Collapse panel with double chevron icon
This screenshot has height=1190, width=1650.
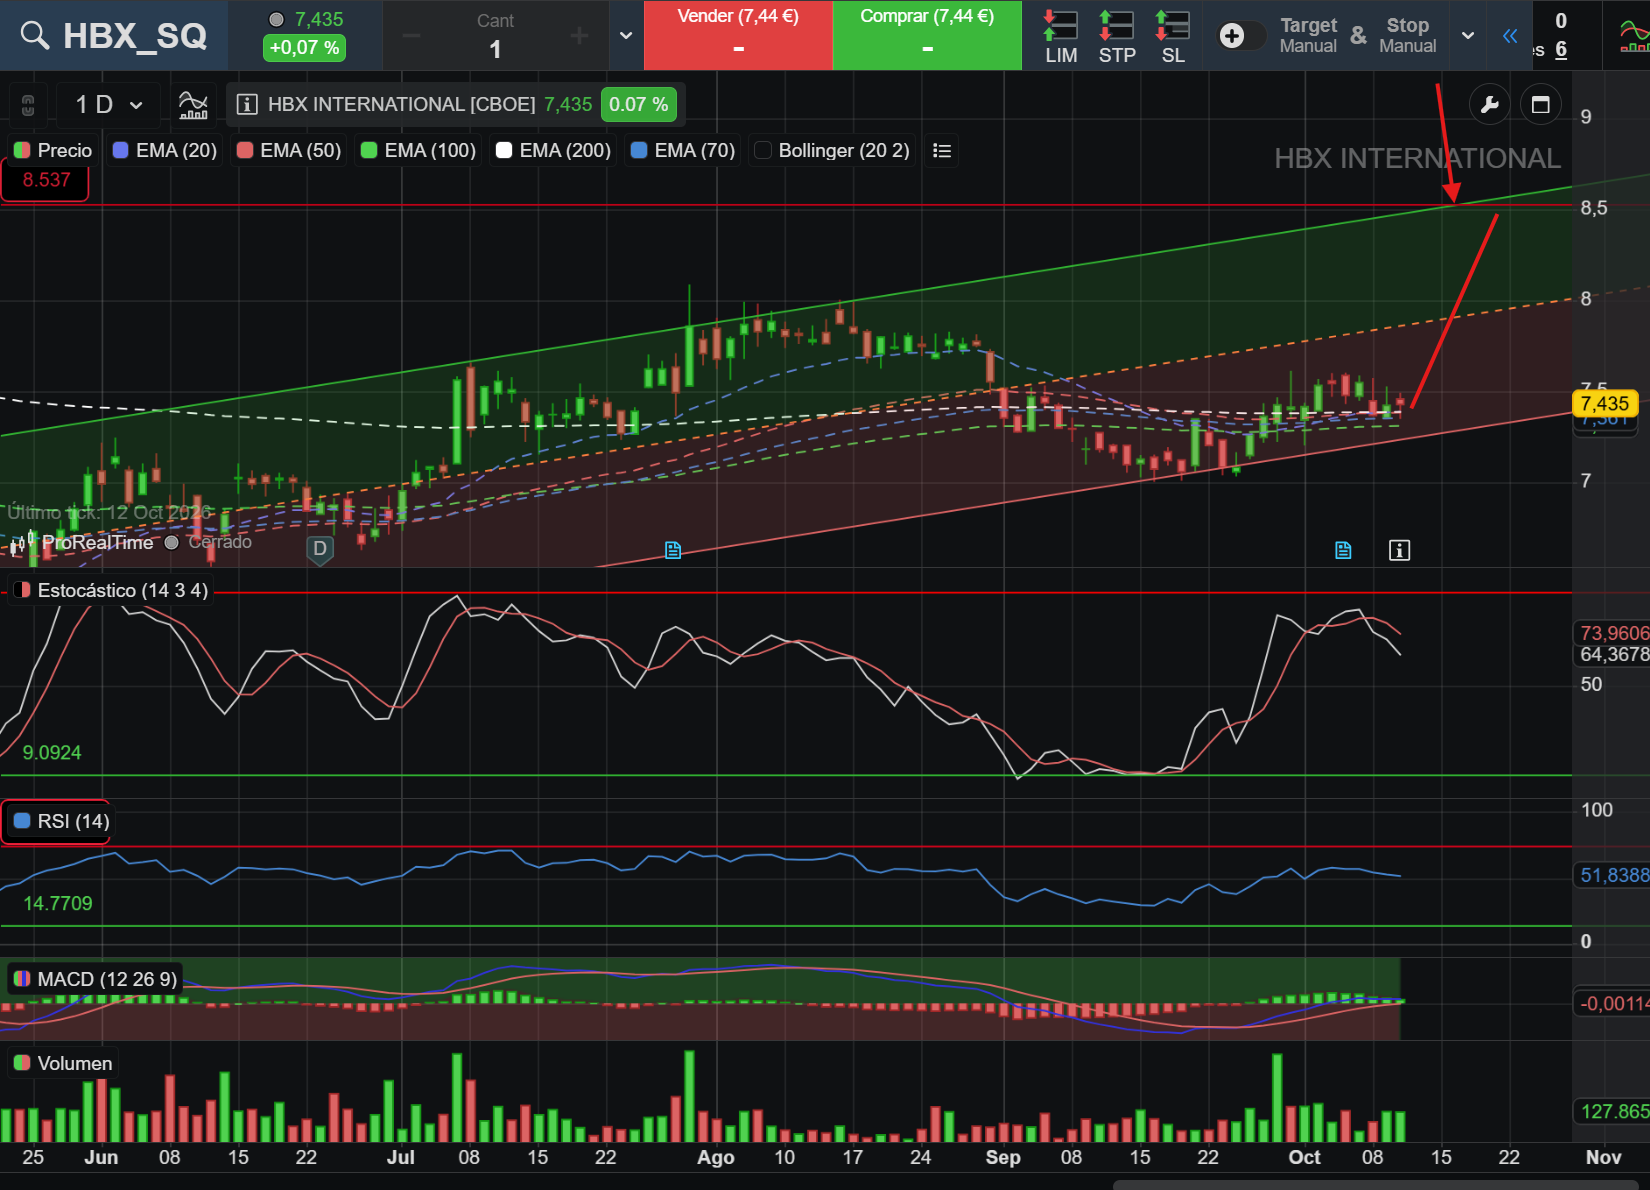pos(1510,36)
